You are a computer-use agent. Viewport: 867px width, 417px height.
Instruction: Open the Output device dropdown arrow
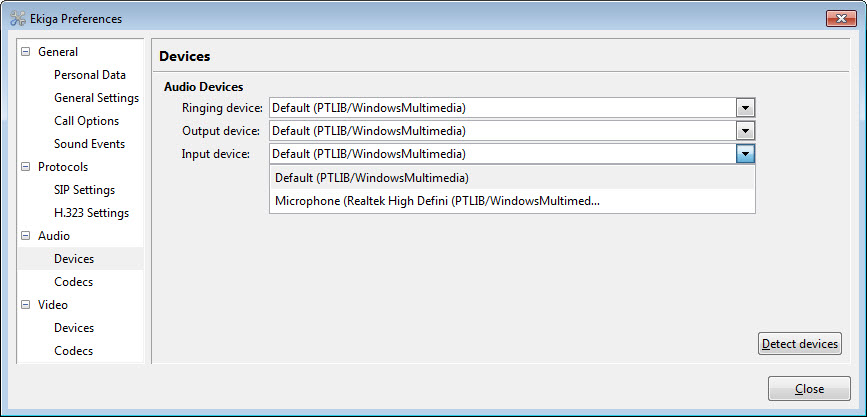[745, 131]
